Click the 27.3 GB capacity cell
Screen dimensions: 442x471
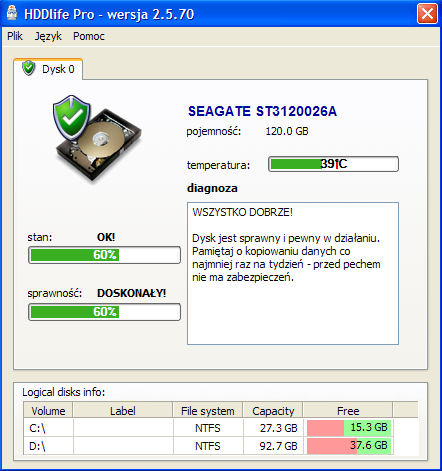[x=273, y=428]
